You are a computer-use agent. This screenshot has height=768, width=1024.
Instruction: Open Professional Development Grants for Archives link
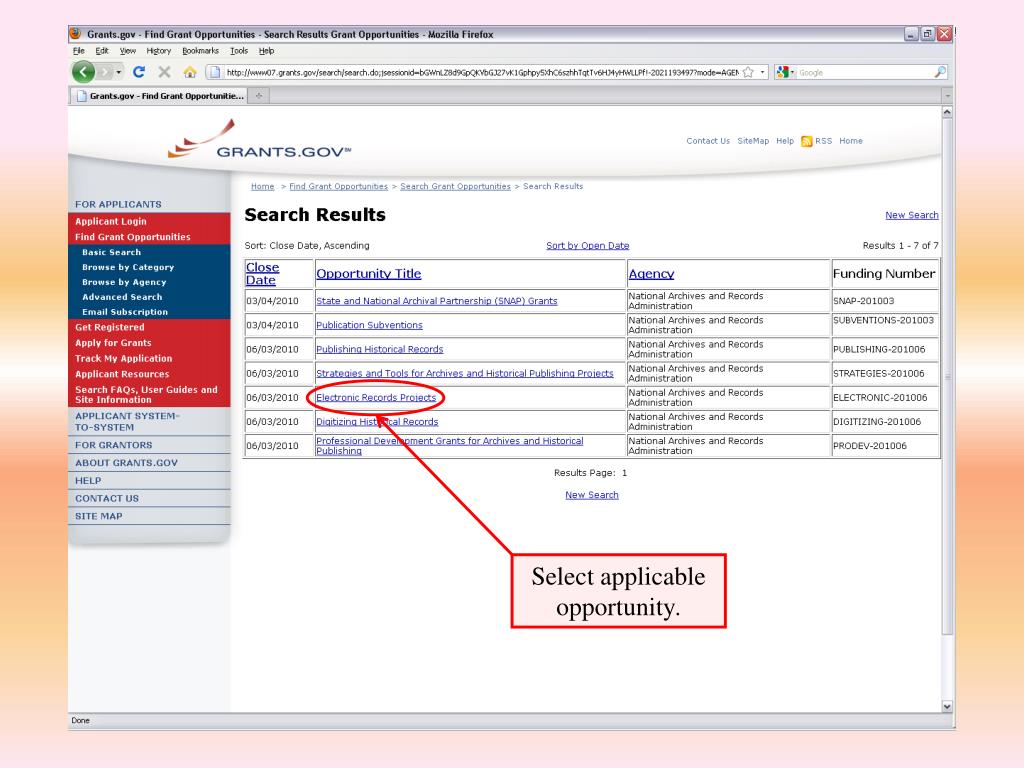(x=449, y=446)
